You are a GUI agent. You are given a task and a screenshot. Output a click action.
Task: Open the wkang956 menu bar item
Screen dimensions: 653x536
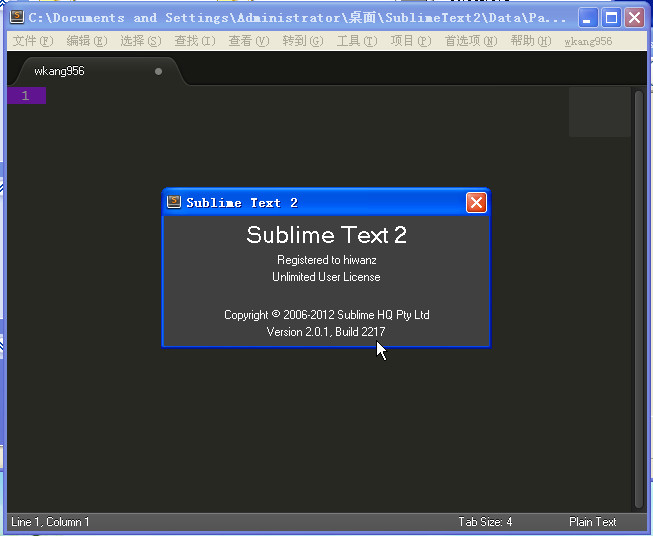(588, 41)
